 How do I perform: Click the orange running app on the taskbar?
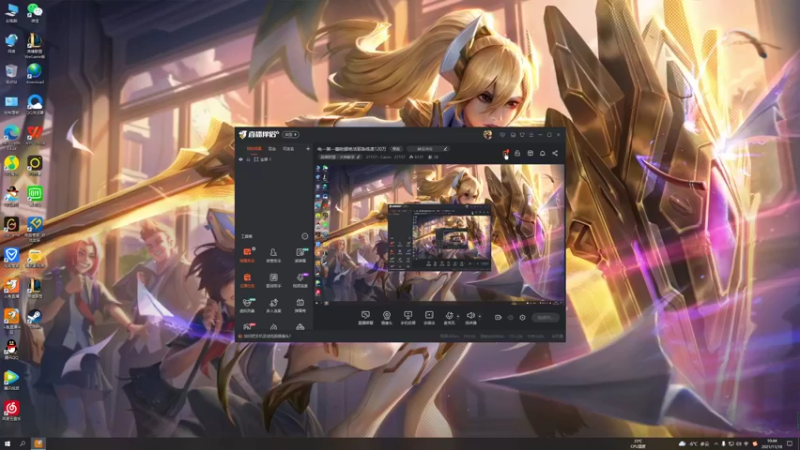pyautogui.click(x=38, y=443)
